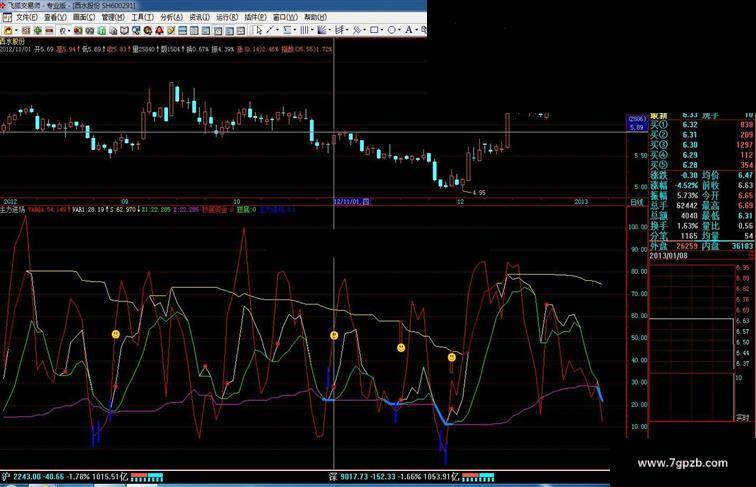Screen dimensions: 756x487
Task: Select the ellipse drawing tool
Action: [392, 30]
